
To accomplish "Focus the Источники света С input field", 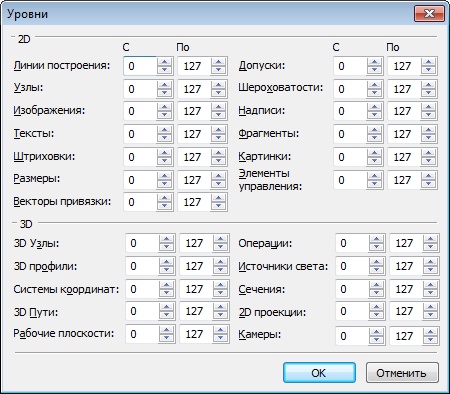I will pyautogui.click(x=352, y=266).
